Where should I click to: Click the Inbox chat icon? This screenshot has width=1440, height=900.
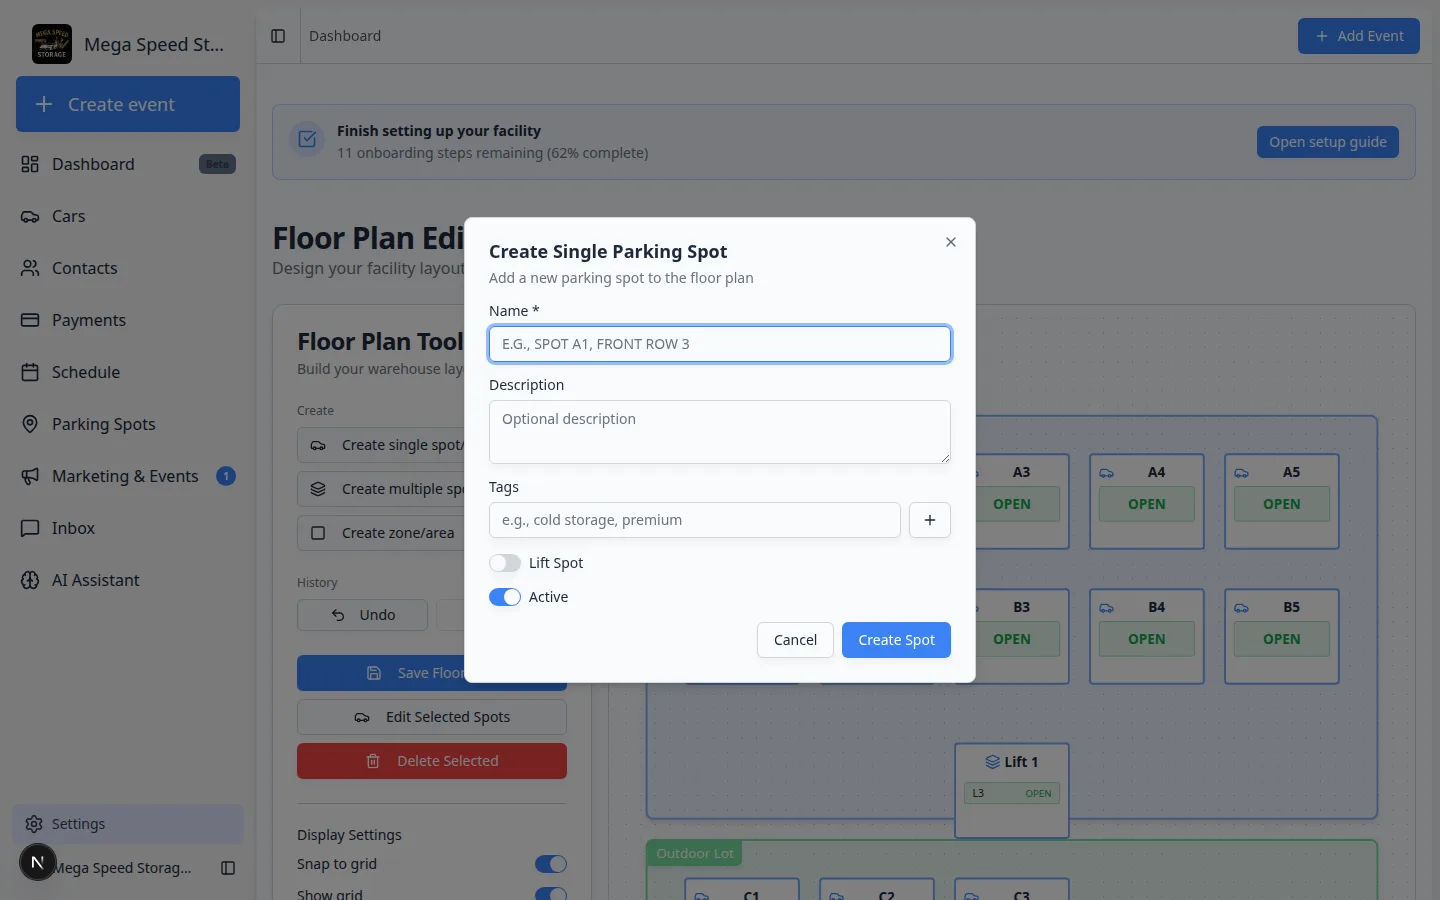(30, 528)
